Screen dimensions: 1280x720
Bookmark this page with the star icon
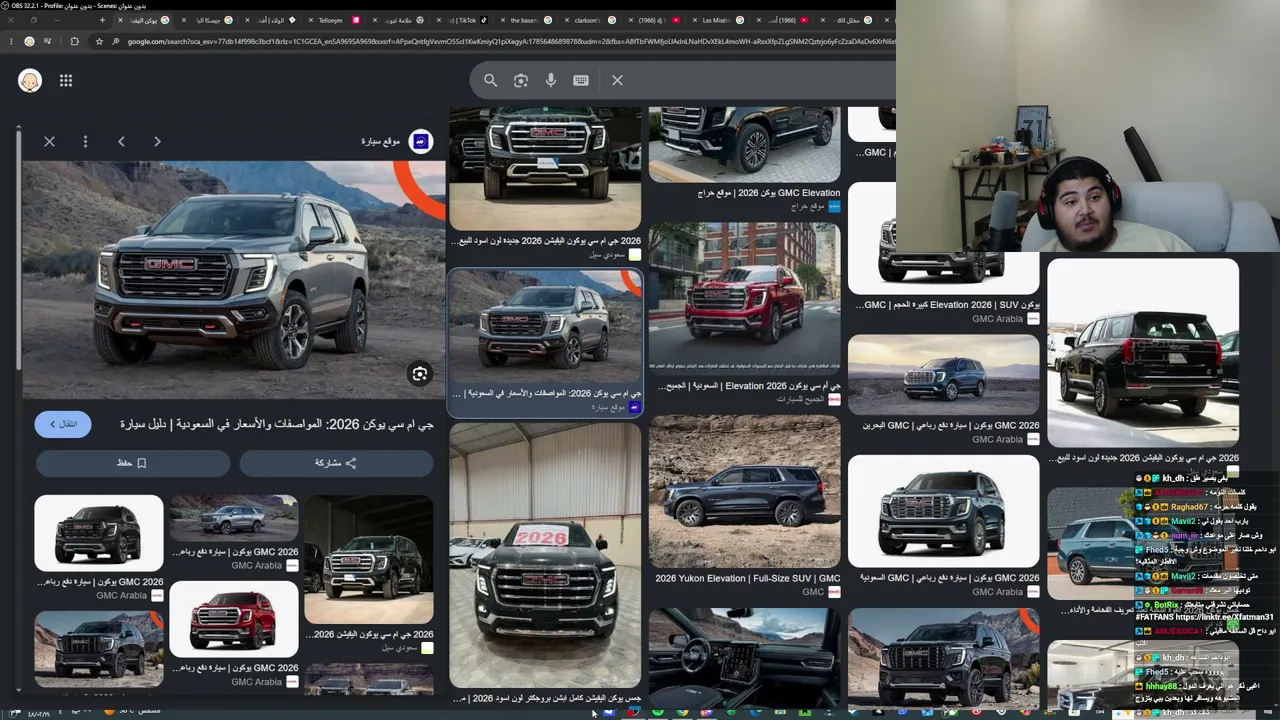[98, 41]
